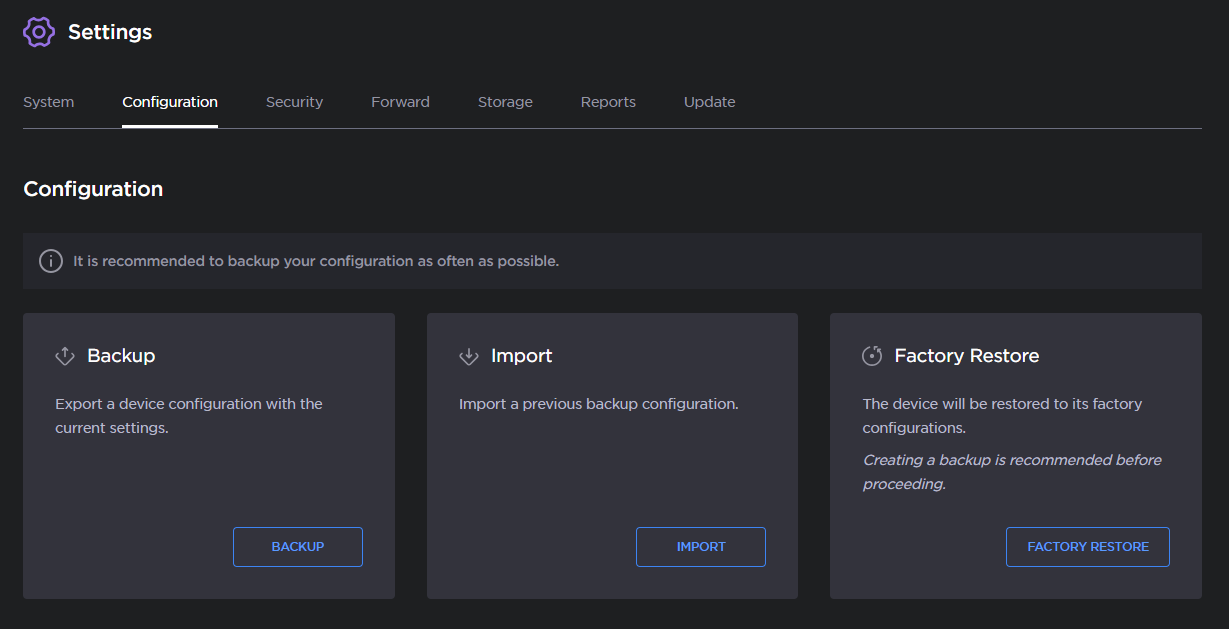Click the restore timer icon beside Factory Restore
This screenshot has height=629, width=1229.
pos(871,355)
